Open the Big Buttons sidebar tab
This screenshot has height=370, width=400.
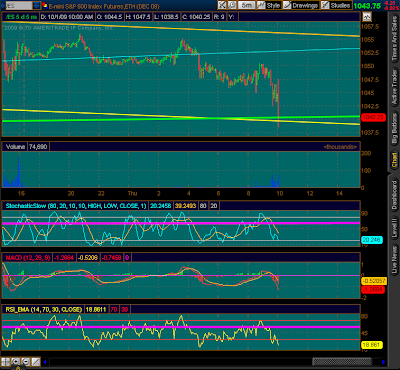click(395, 128)
